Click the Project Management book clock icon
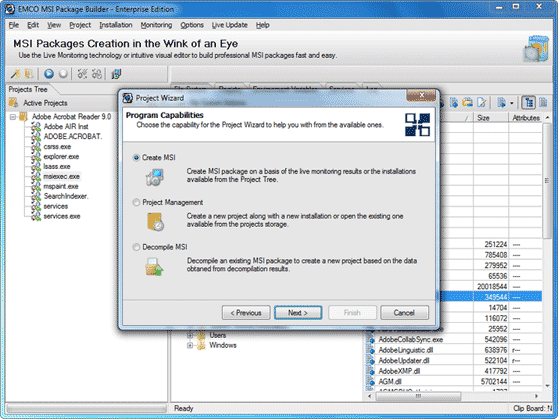 [x=156, y=222]
